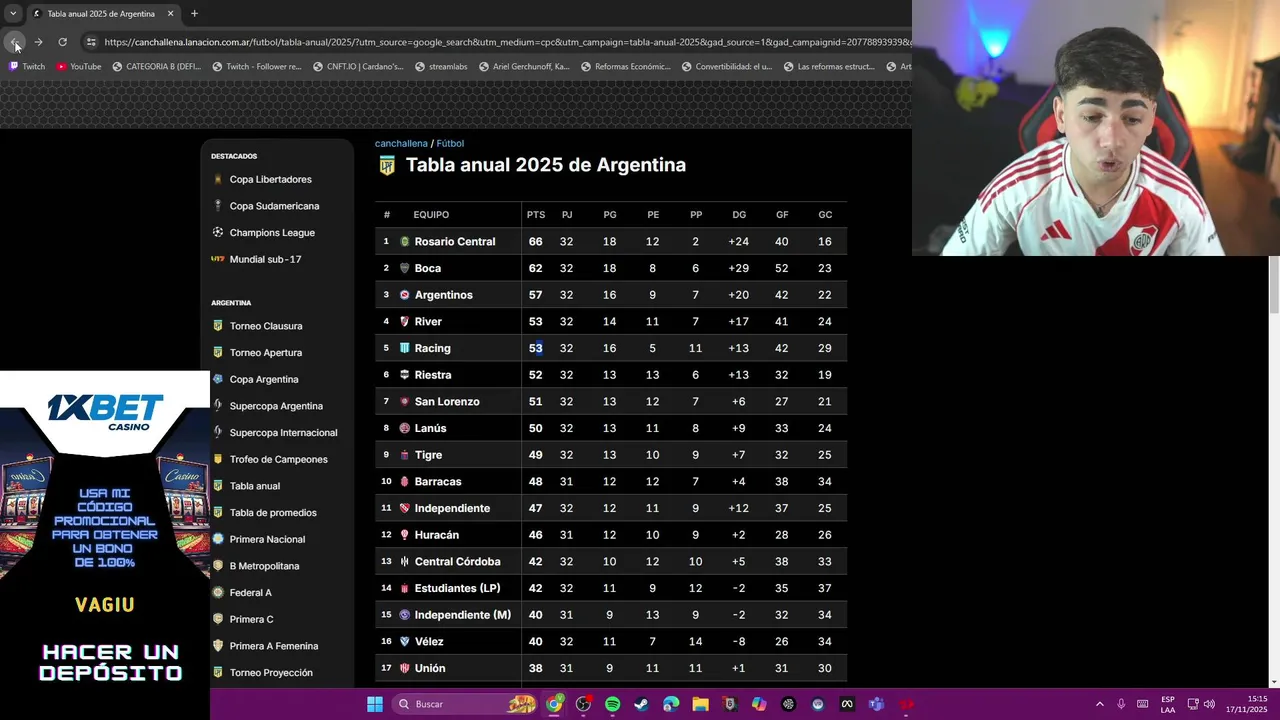Click River team name in table
1280x720 pixels.
[428, 321]
